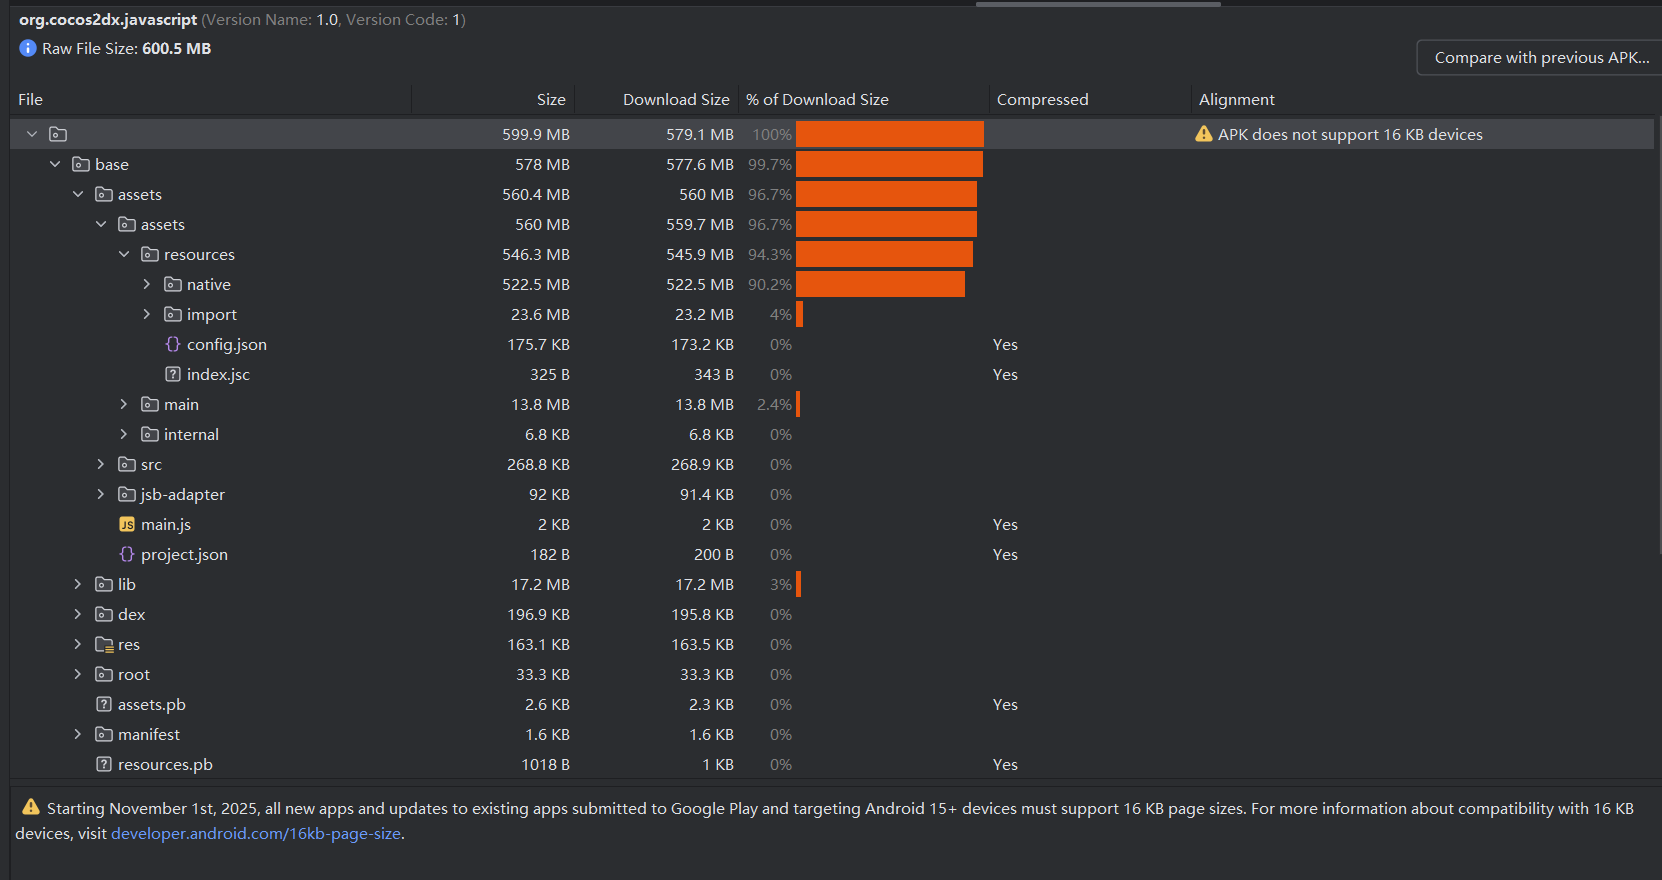Click the blue info icon beside Raw File Size

[x=28, y=48]
